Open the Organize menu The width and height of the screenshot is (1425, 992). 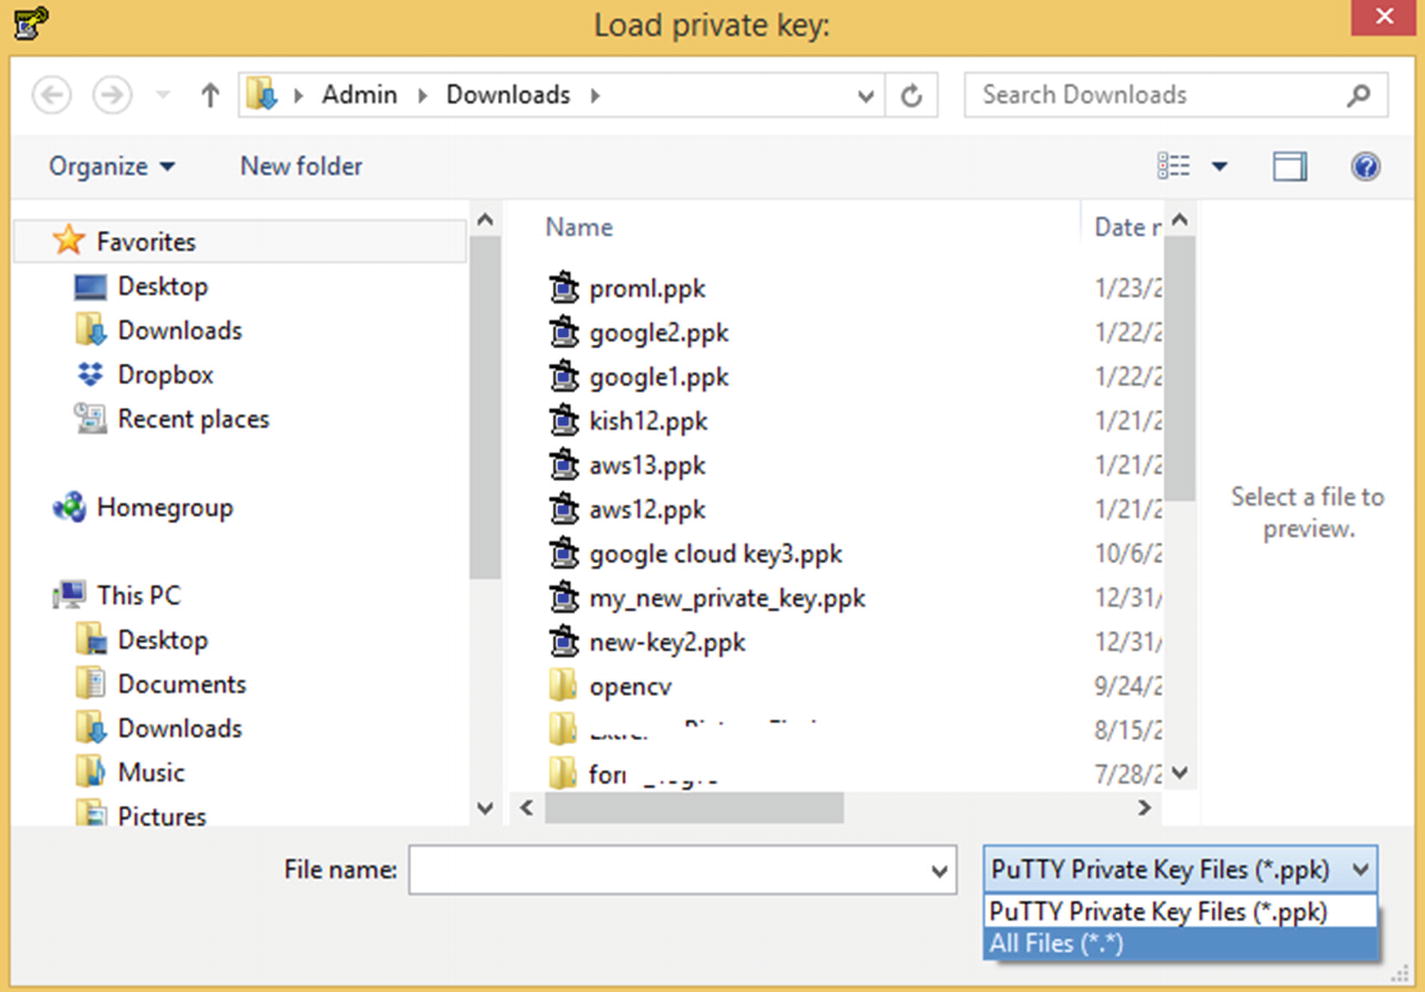coord(112,166)
